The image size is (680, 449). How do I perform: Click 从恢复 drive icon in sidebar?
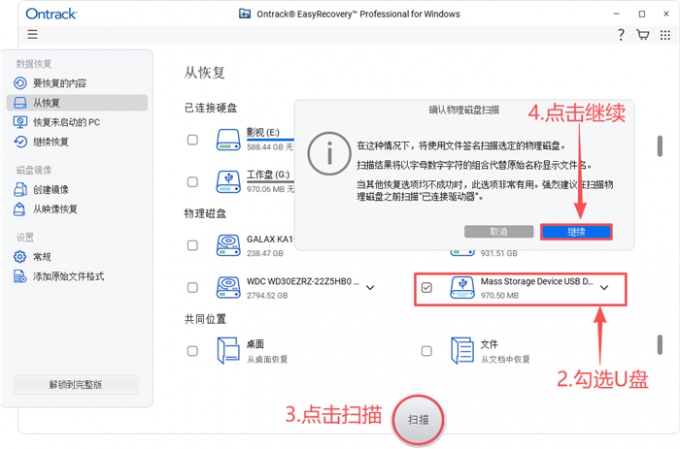point(20,103)
